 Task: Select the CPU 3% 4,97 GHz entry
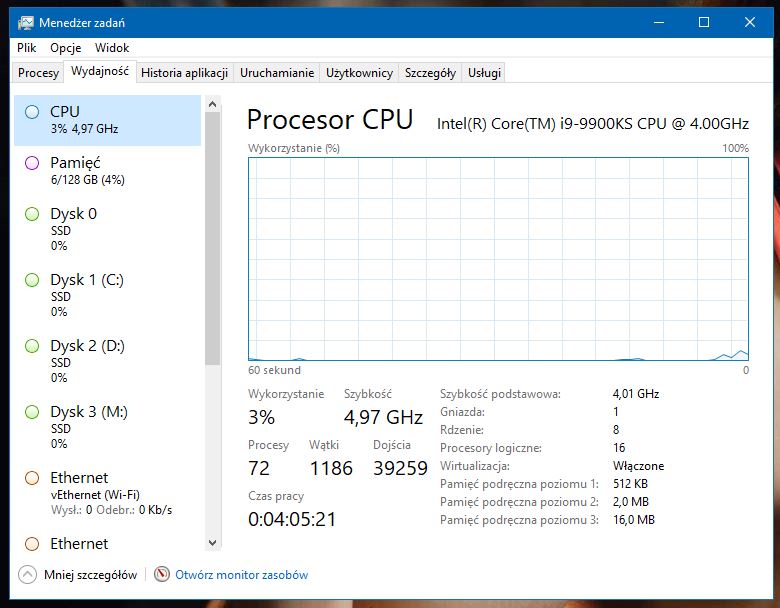pos(107,120)
